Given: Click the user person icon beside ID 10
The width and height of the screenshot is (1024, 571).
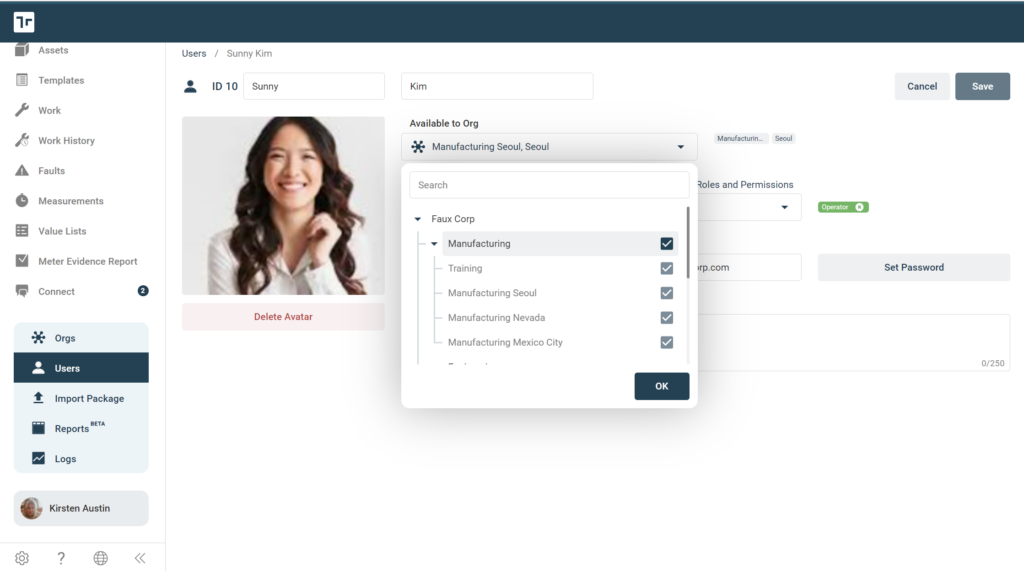Looking at the screenshot, I should 190,86.
